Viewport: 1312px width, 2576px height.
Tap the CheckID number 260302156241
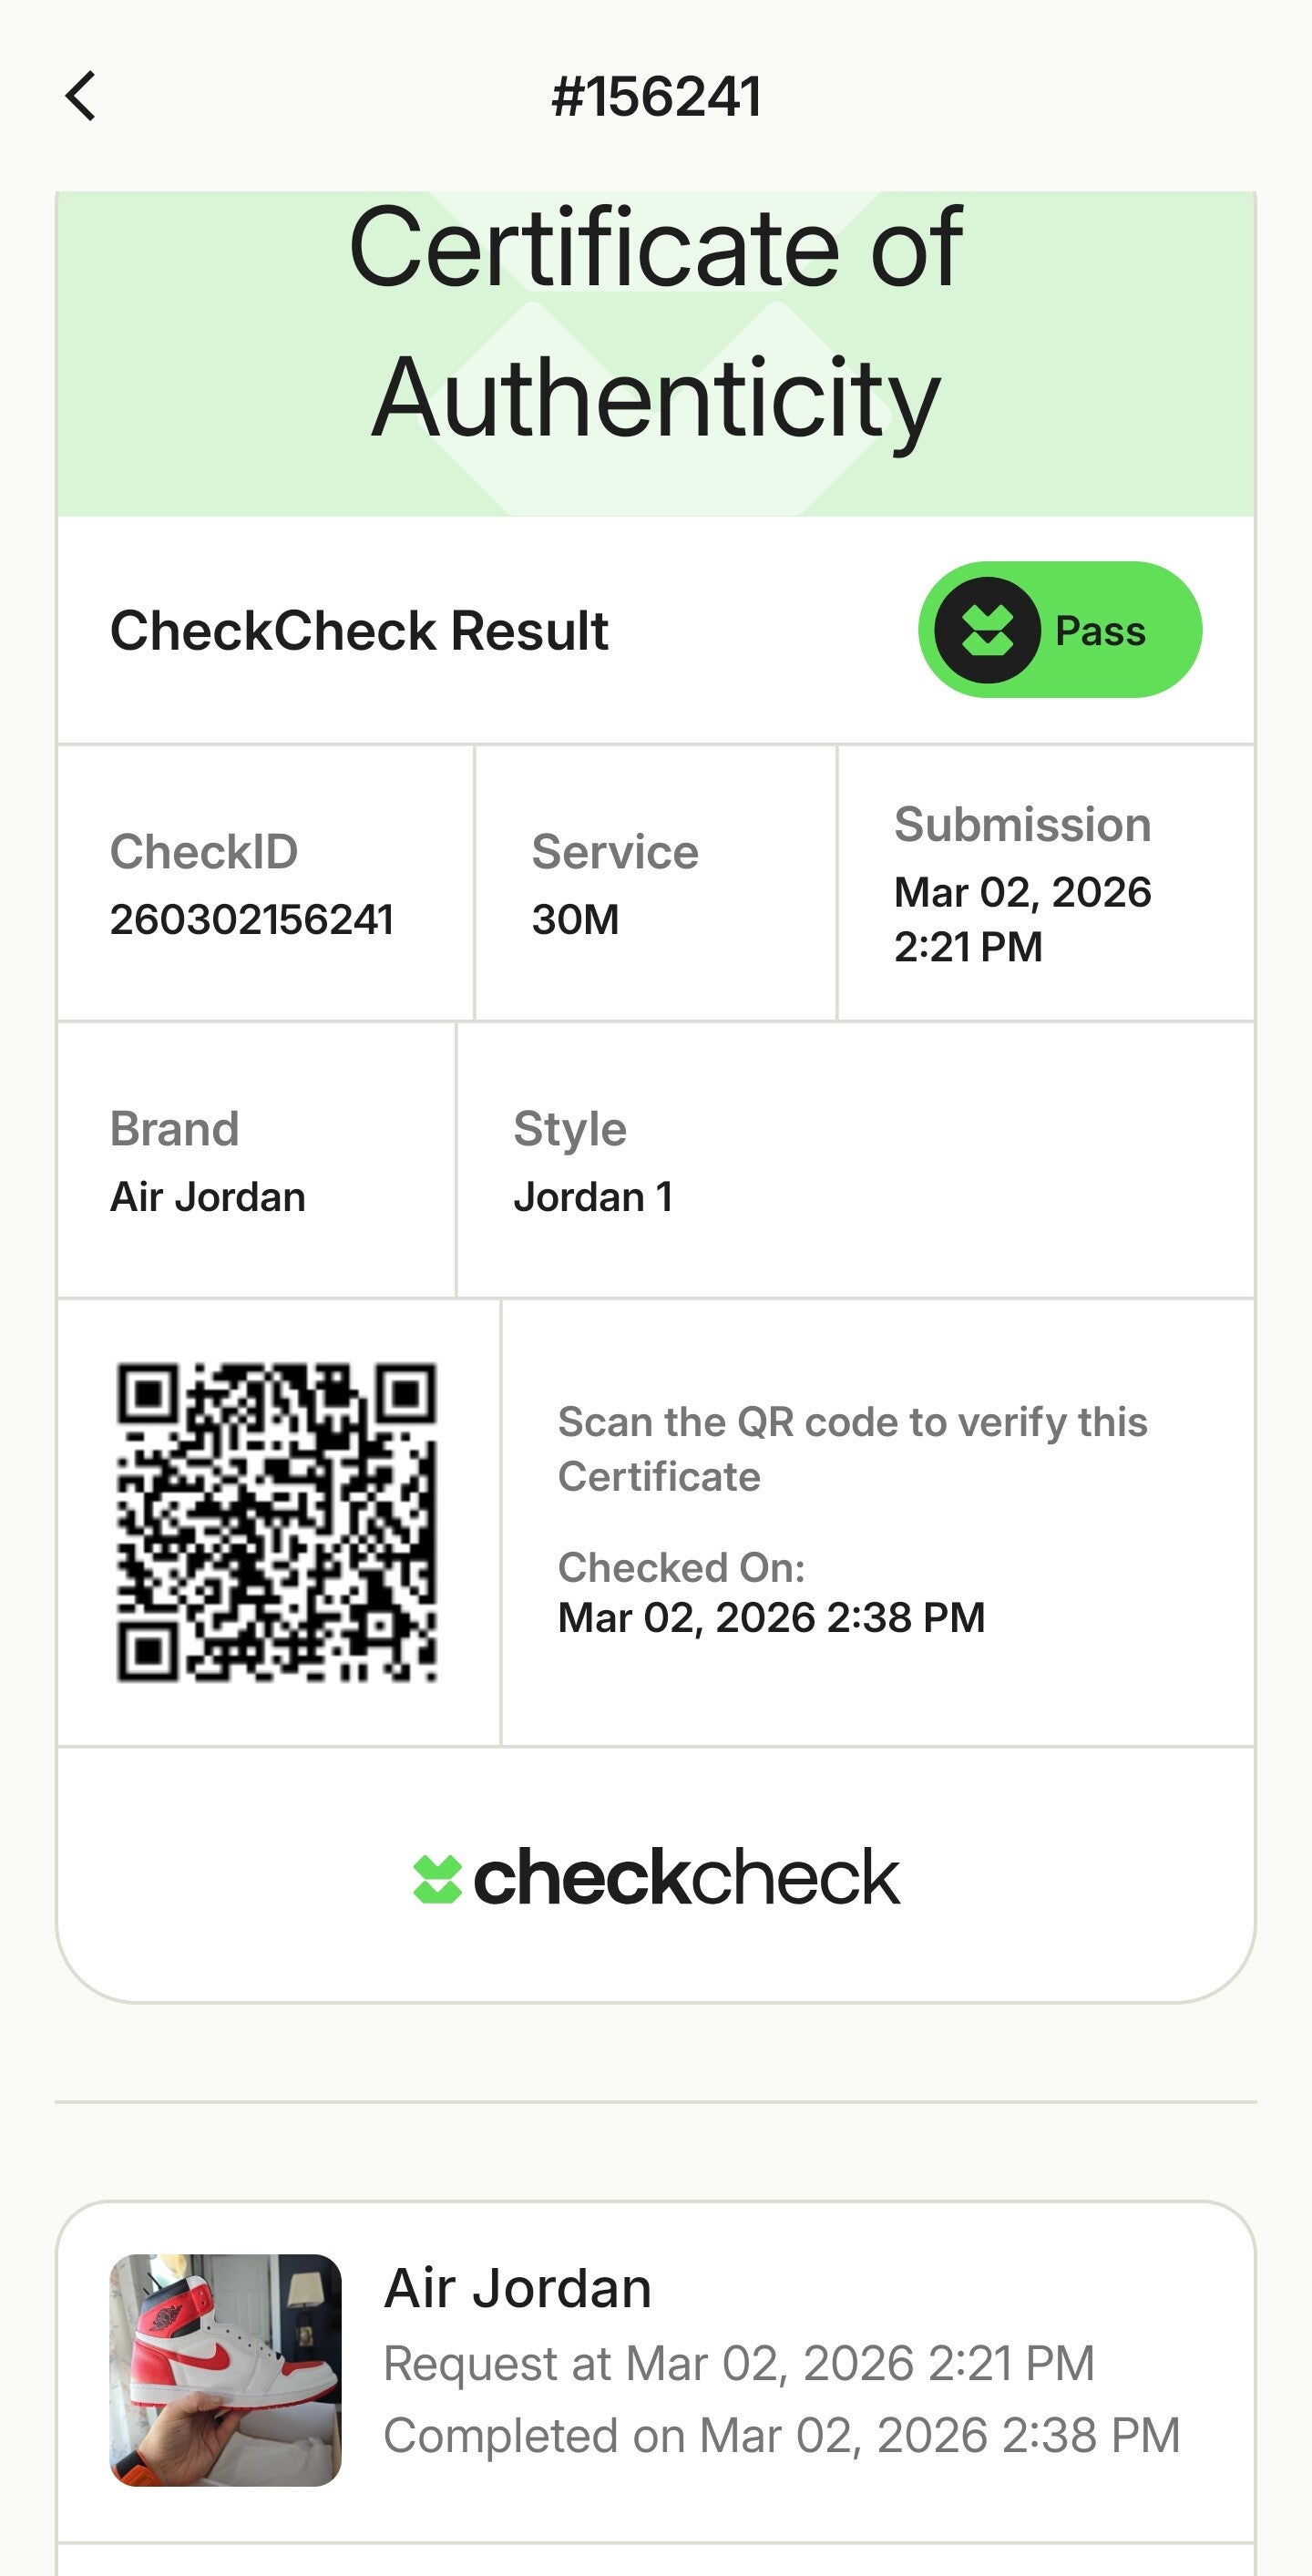point(251,920)
